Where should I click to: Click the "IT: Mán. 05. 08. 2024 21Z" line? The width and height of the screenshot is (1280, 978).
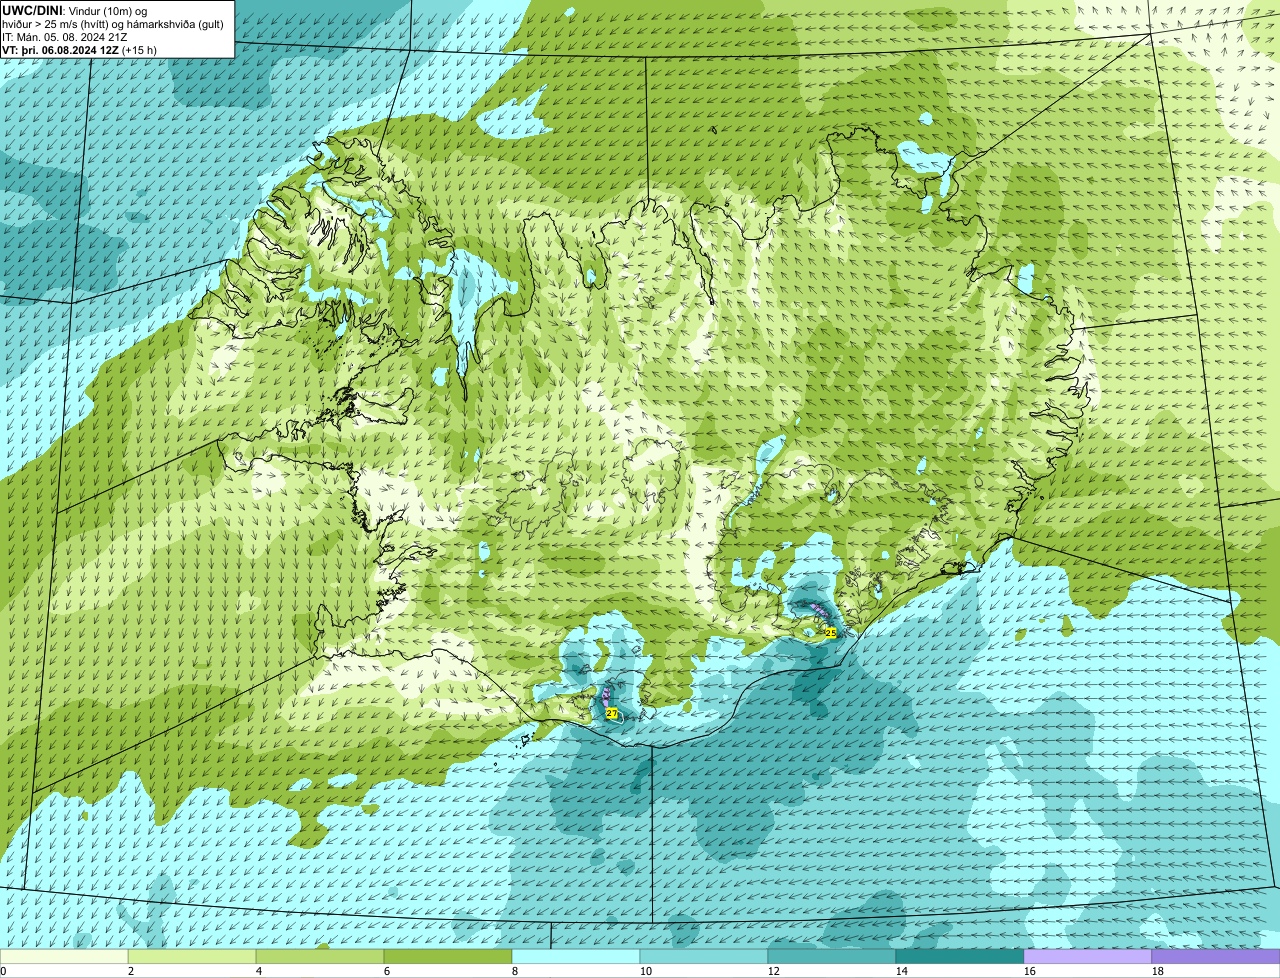[64, 36]
